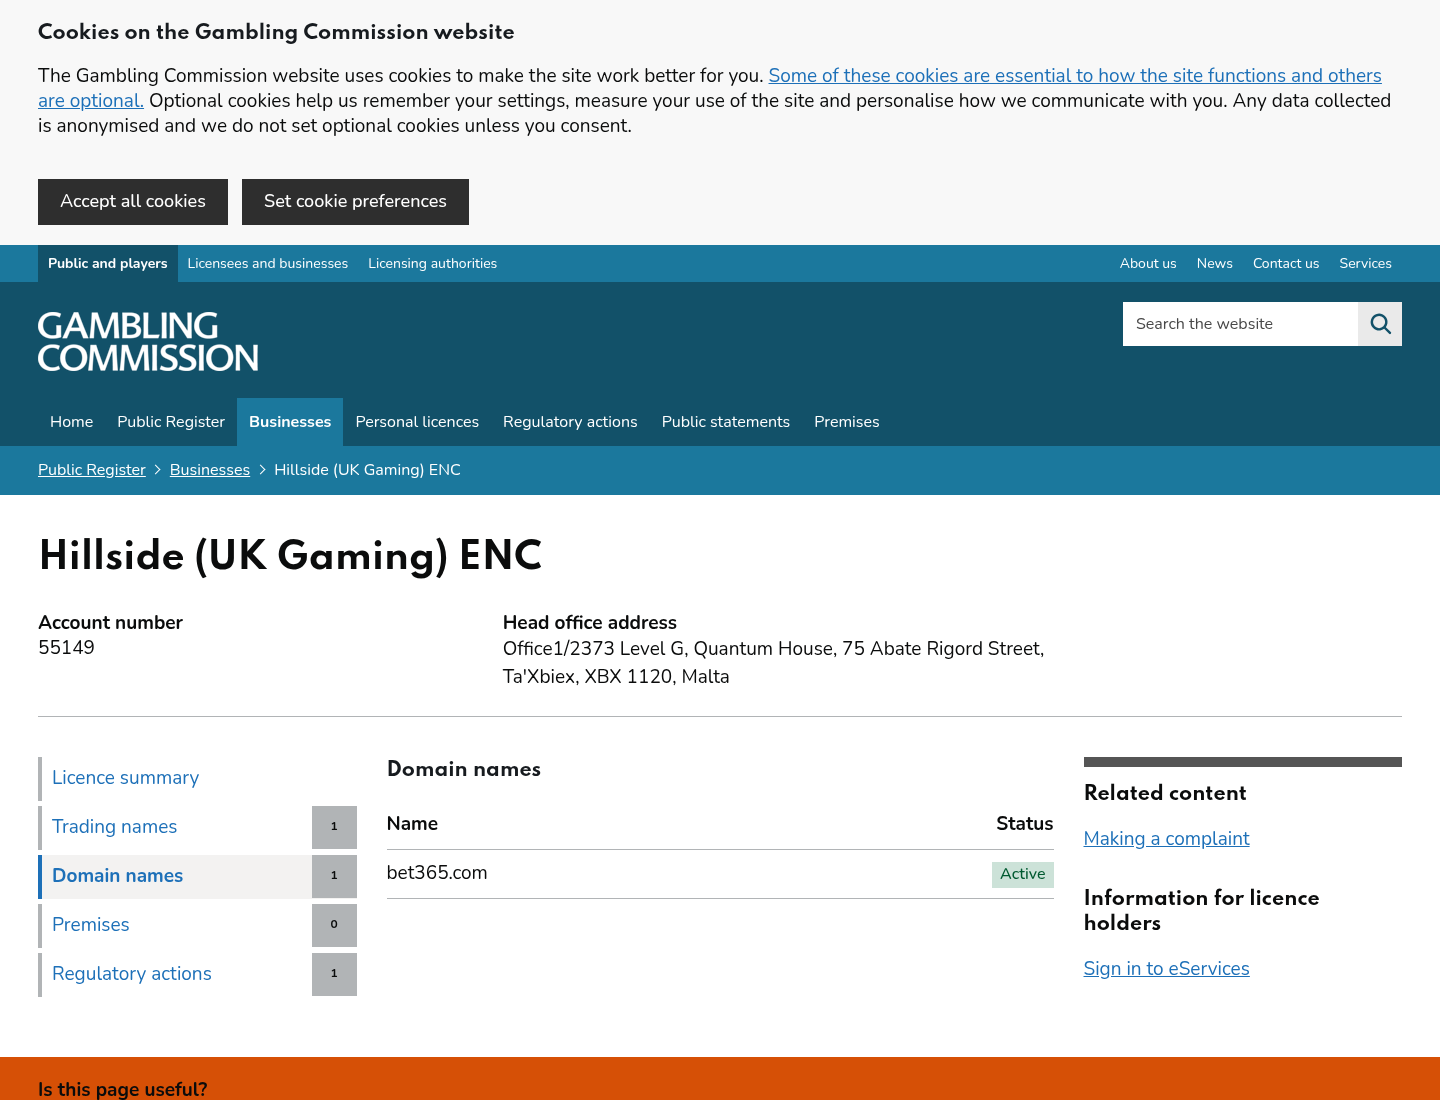The height and width of the screenshot is (1100, 1440).
Task: Click Businesses breadcrumb link
Action: [x=210, y=470]
